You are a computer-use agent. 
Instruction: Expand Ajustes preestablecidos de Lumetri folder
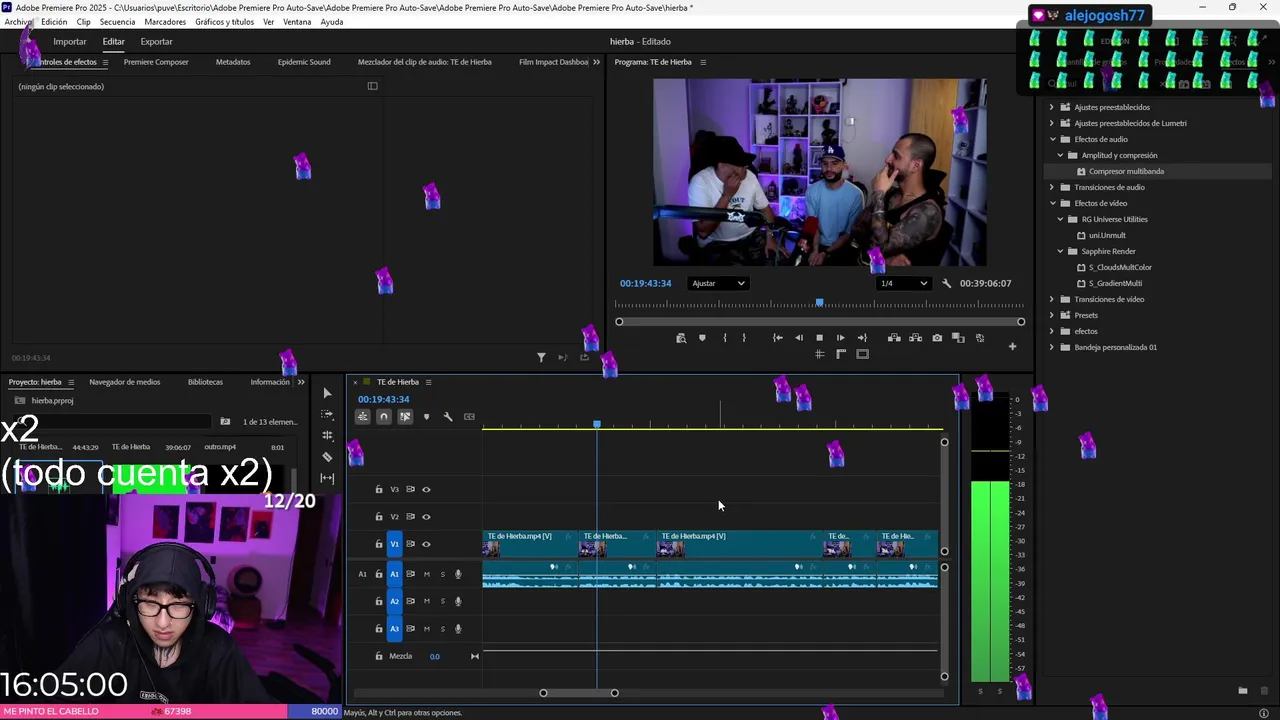1052,123
